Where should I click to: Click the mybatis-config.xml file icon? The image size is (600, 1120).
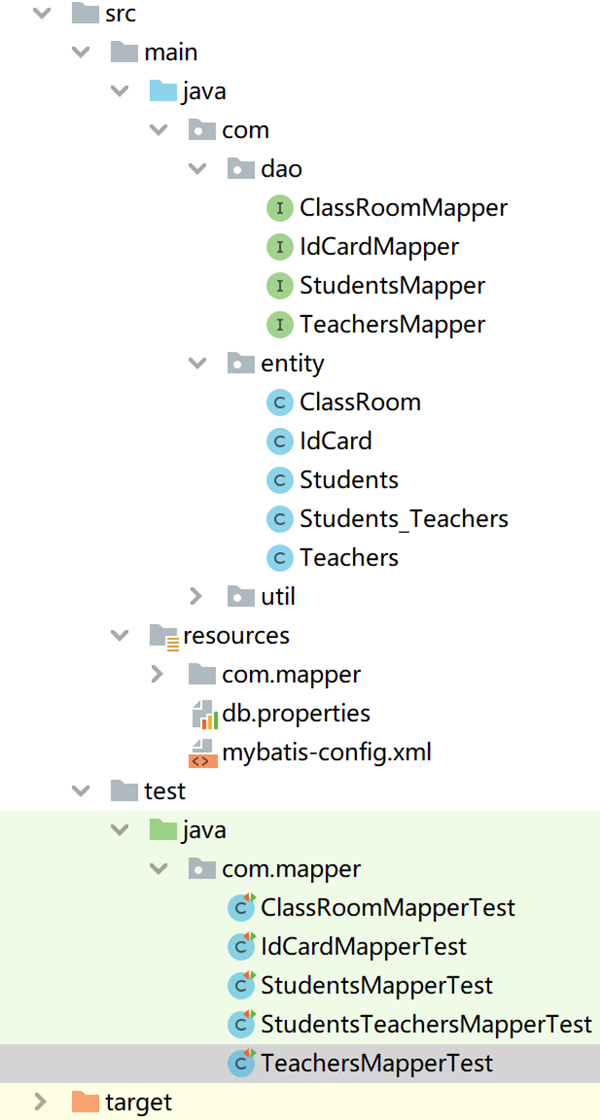pyautogui.click(x=203, y=752)
